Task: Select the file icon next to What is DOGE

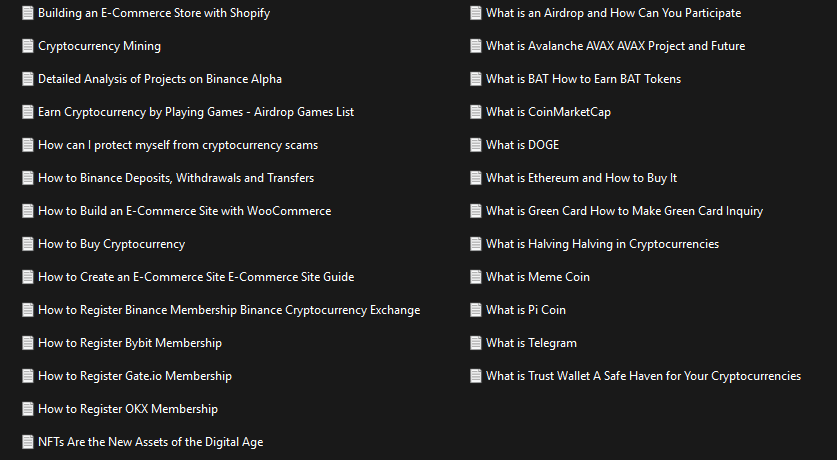Action: coord(476,145)
